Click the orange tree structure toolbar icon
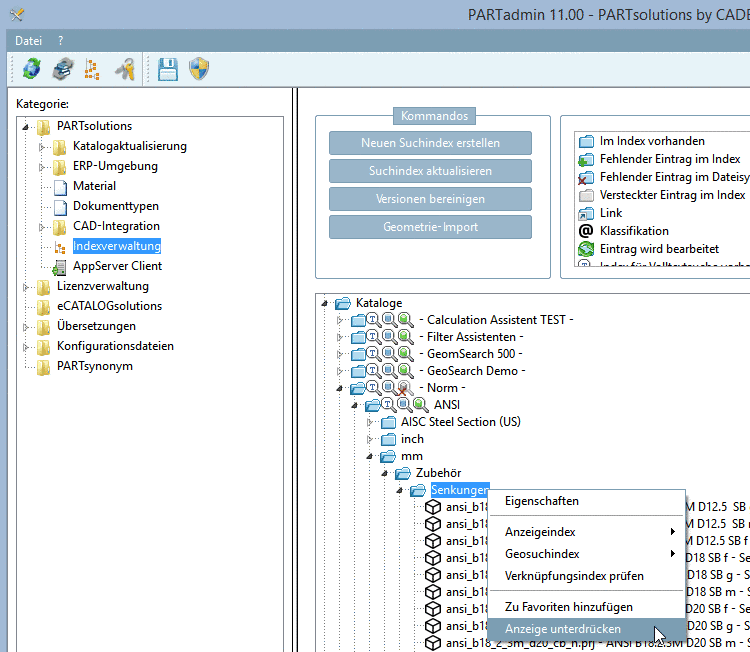Viewport: 750px width, 652px height. [x=92, y=68]
